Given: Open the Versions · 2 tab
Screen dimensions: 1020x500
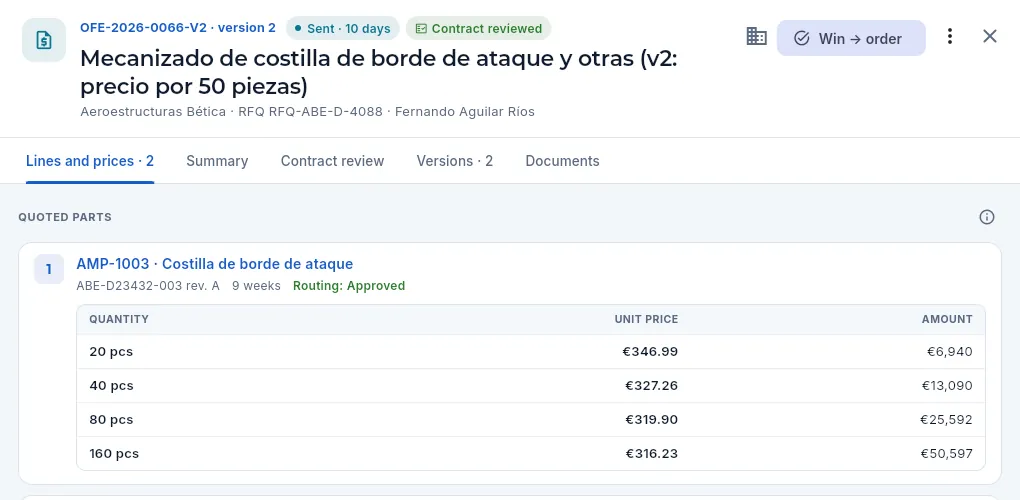Looking at the screenshot, I should coord(455,161).
